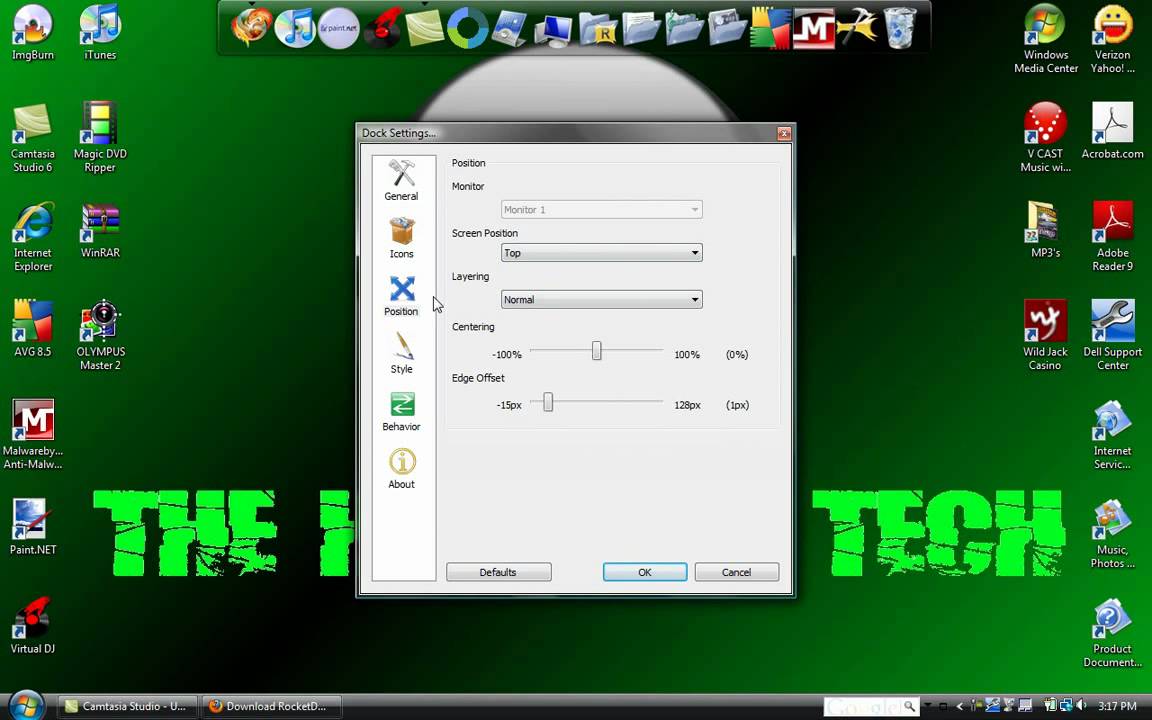This screenshot has width=1152, height=720.
Task: Open MP3's folder on desktop
Action: [1045, 230]
